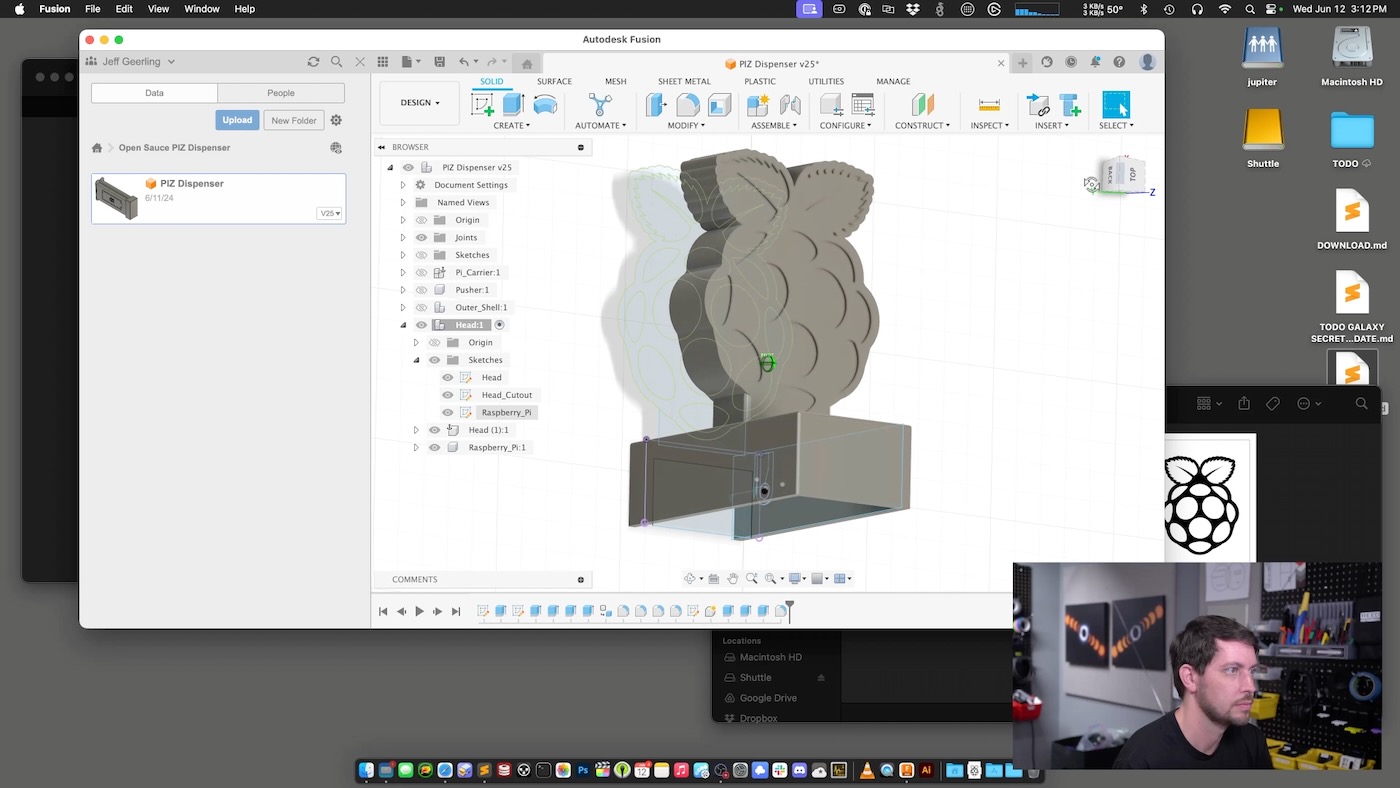Open the DESIGN workspace dropdown
The image size is (1400, 788).
click(420, 103)
